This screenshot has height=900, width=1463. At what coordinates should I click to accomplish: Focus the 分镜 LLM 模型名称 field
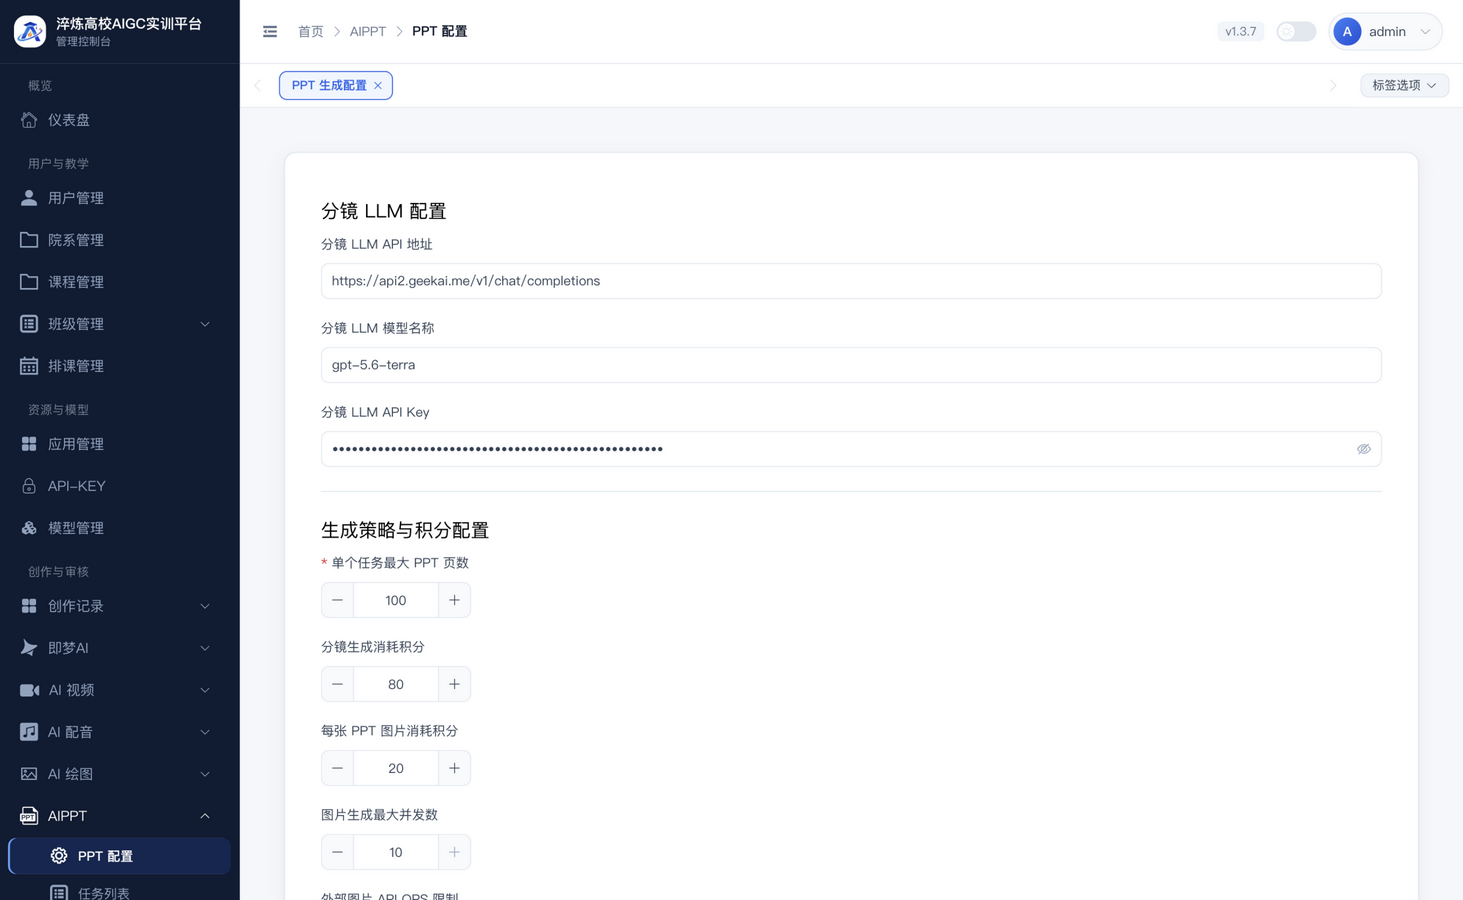click(851, 365)
